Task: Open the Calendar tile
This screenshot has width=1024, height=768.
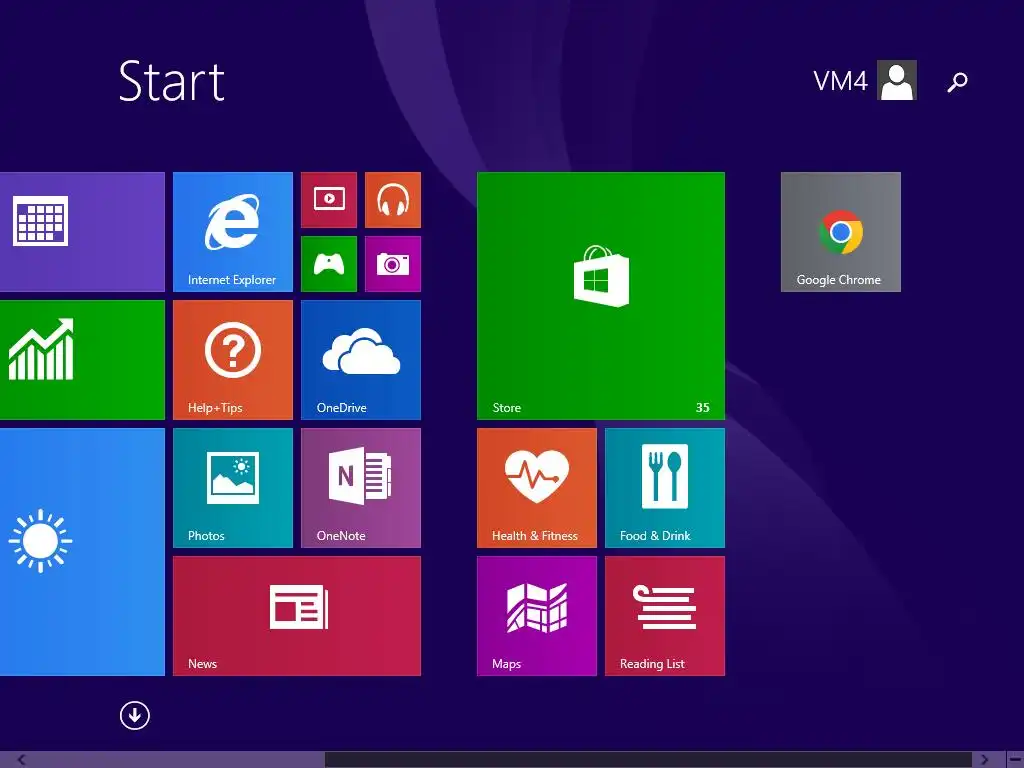Action: click(82, 232)
